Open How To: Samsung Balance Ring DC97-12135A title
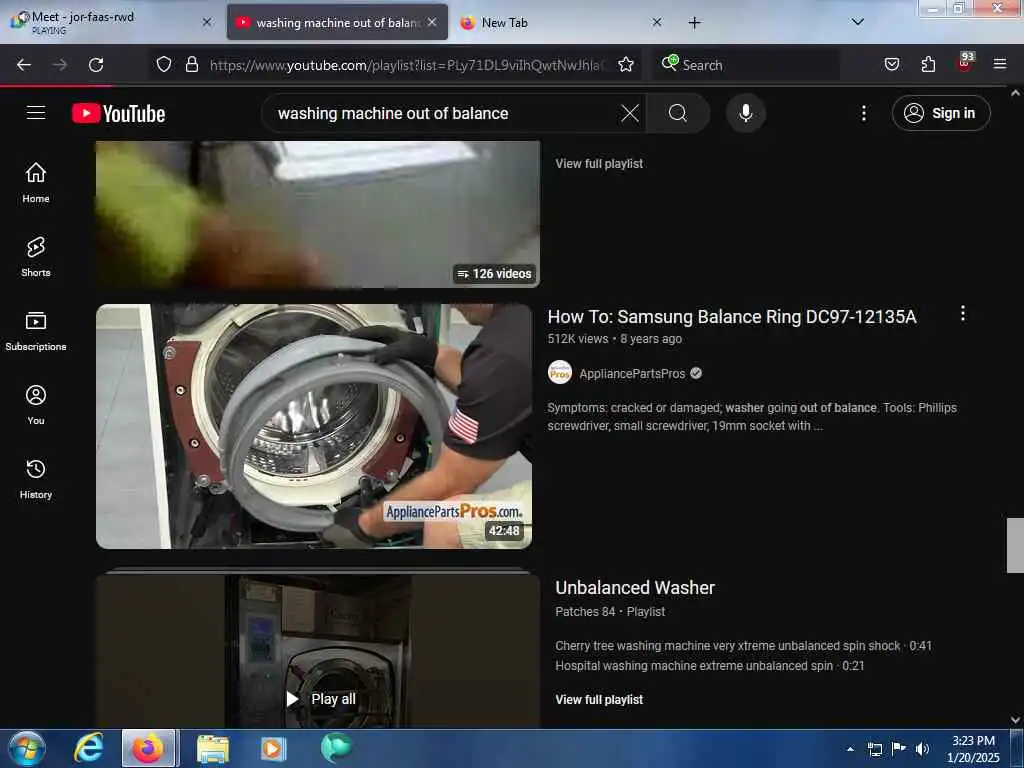The width and height of the screenshot is (1024, 768). 731,317
